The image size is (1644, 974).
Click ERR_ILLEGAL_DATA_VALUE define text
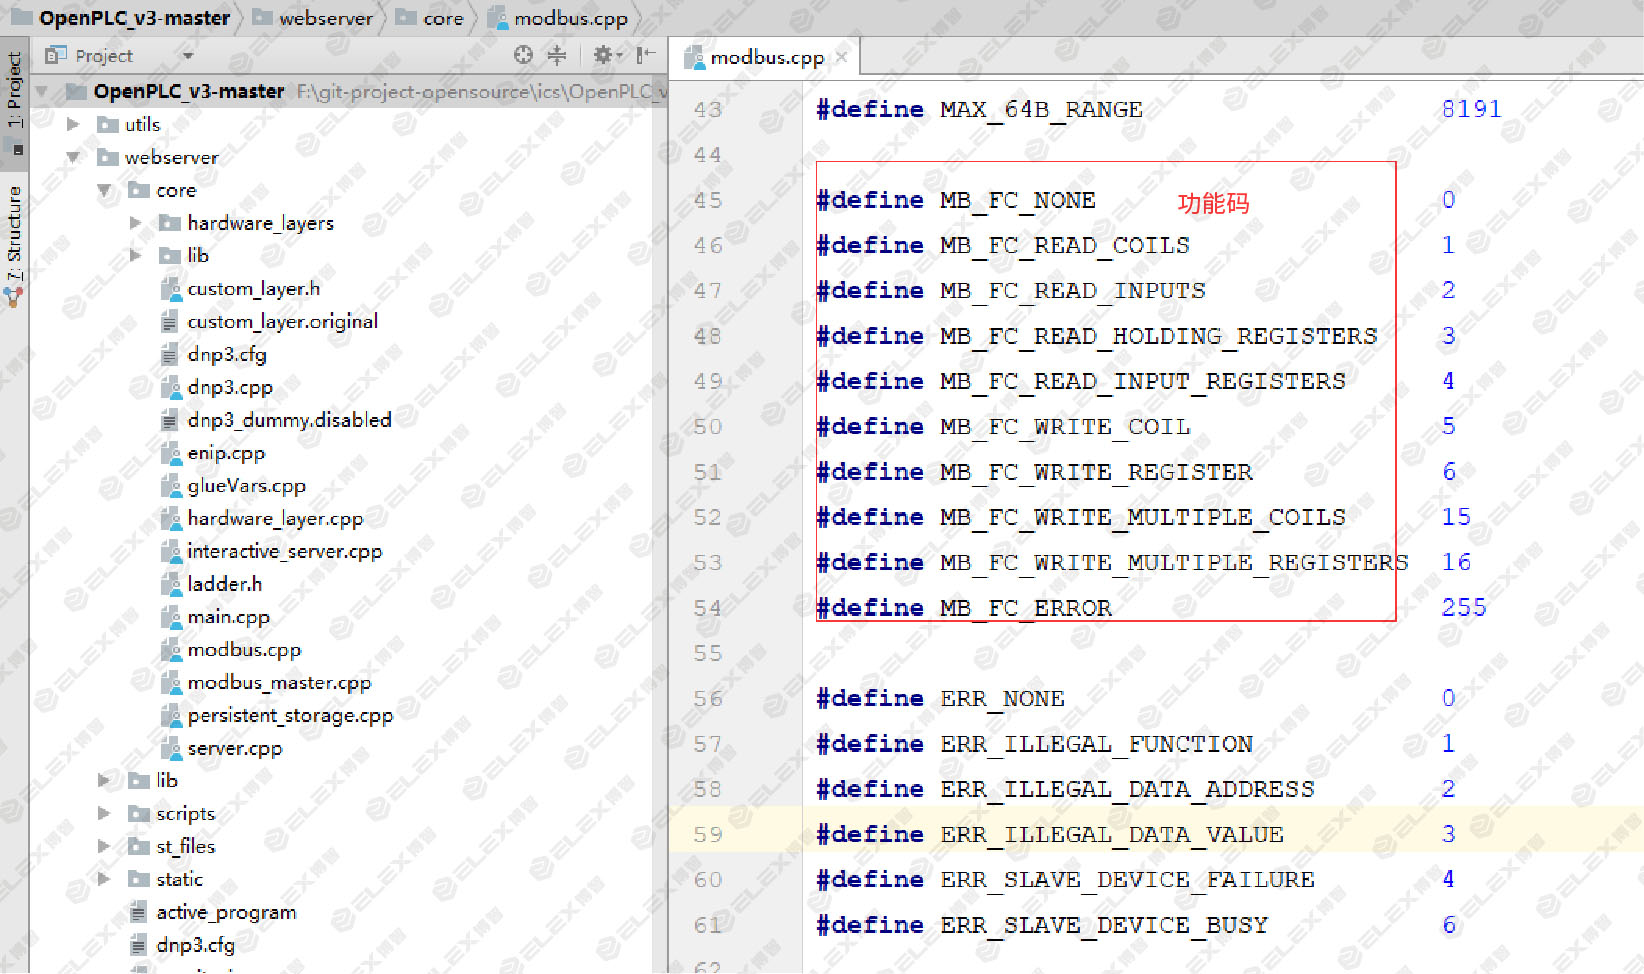coord(1111,834)
